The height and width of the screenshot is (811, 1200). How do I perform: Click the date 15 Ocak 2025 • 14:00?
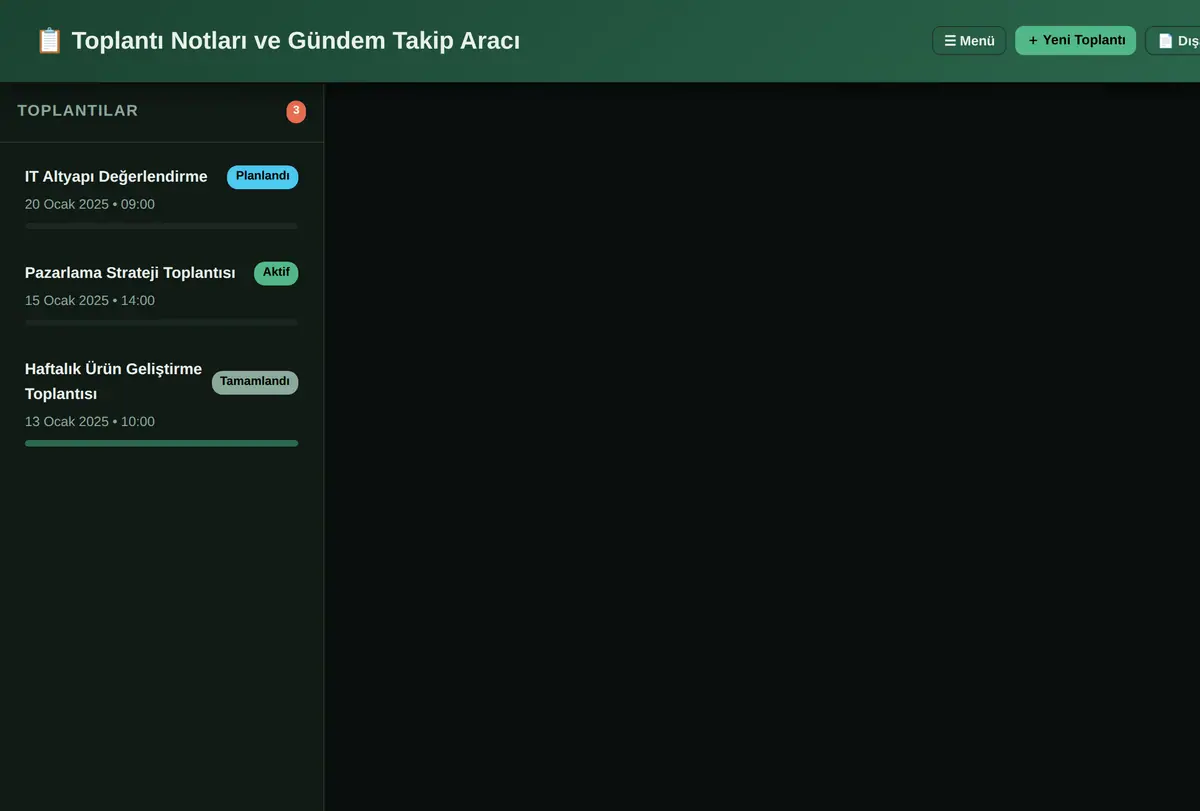90,300
